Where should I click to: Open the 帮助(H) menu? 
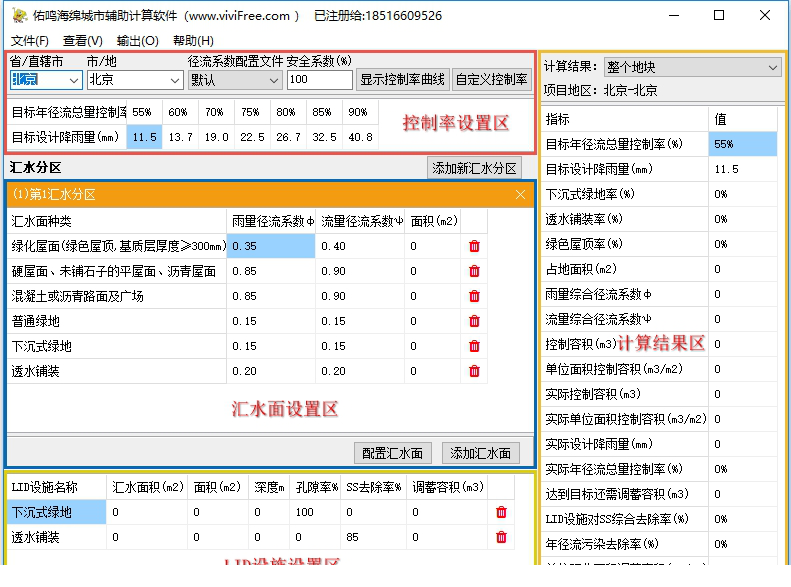(x=193, y=41)
